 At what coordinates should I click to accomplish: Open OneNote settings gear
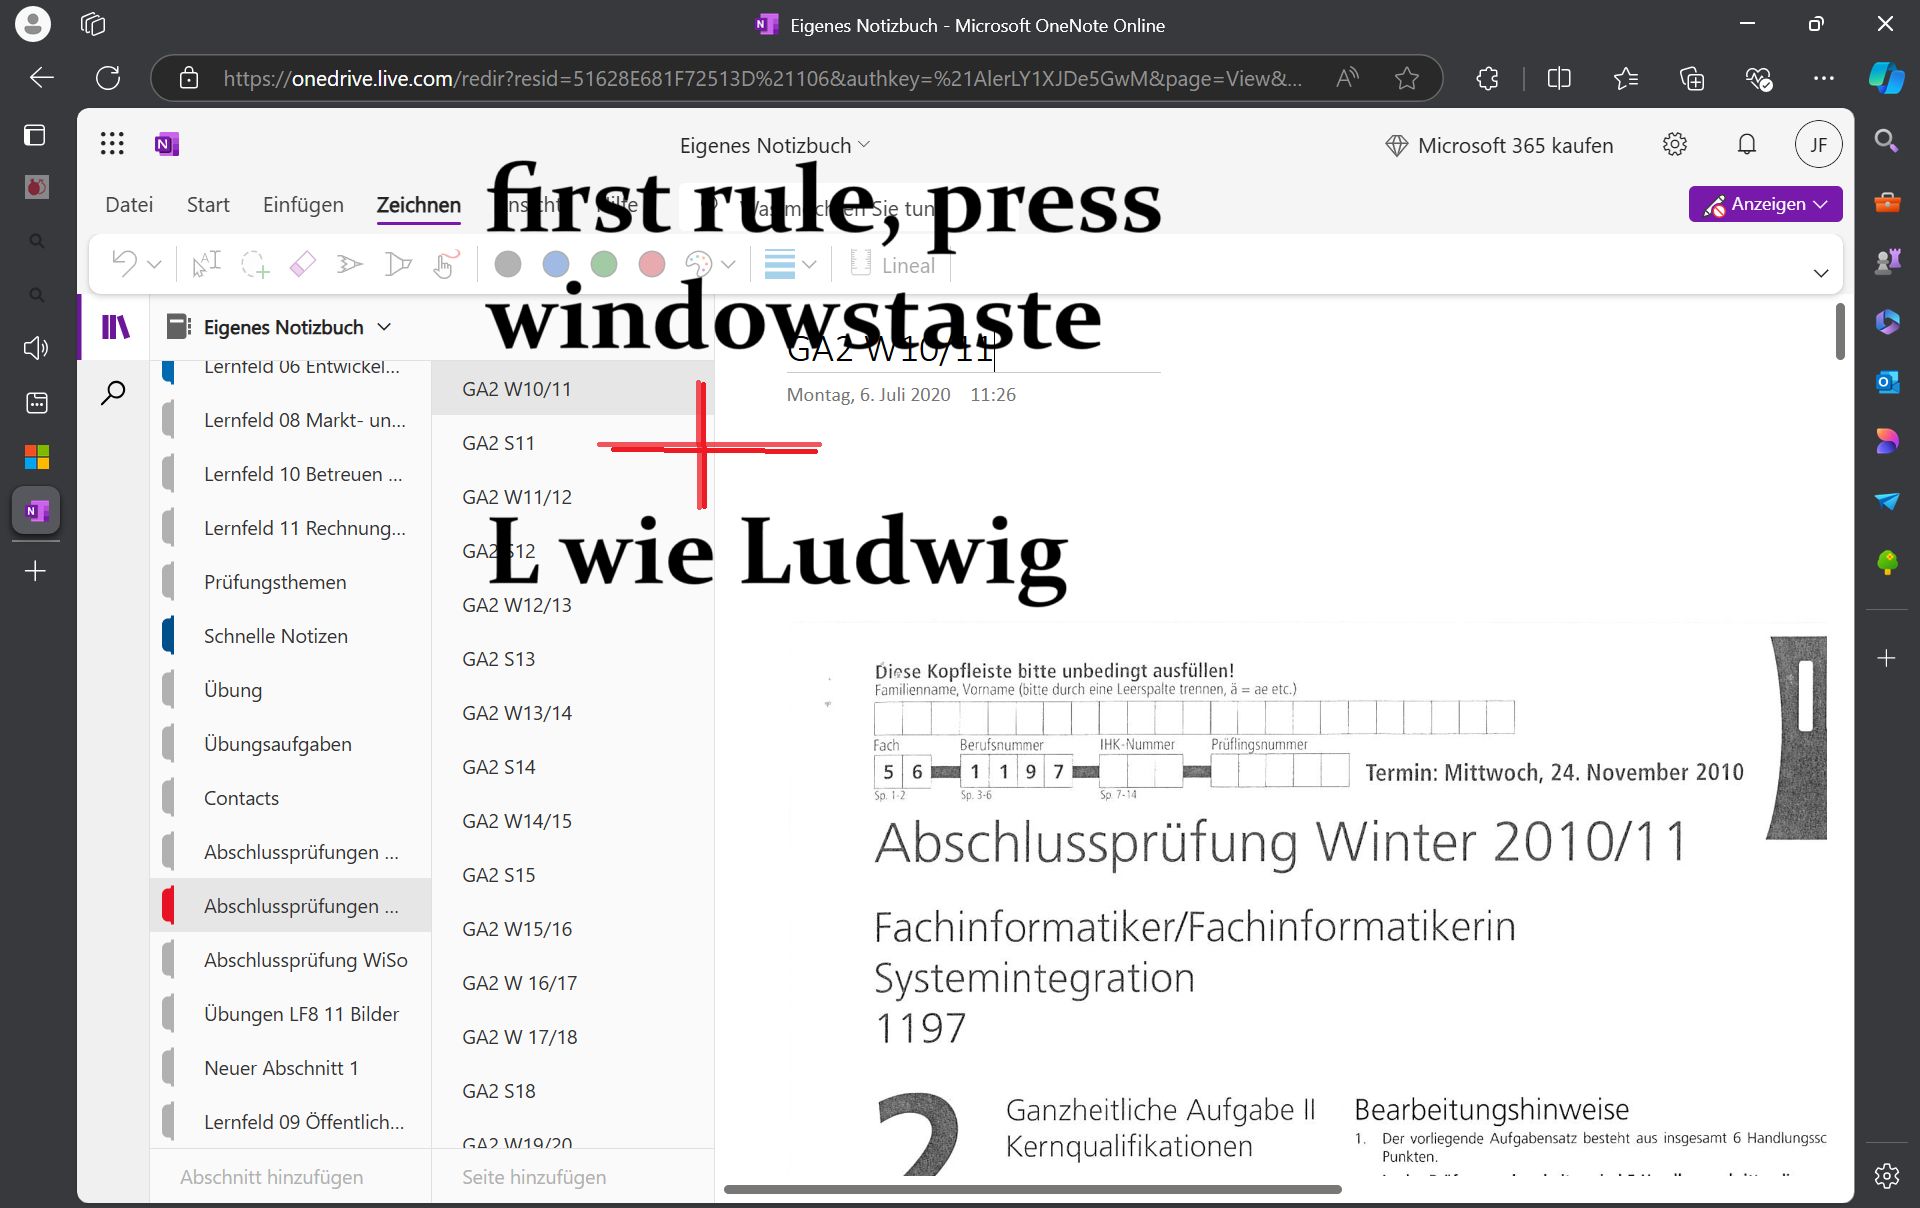coord(1674,145)
